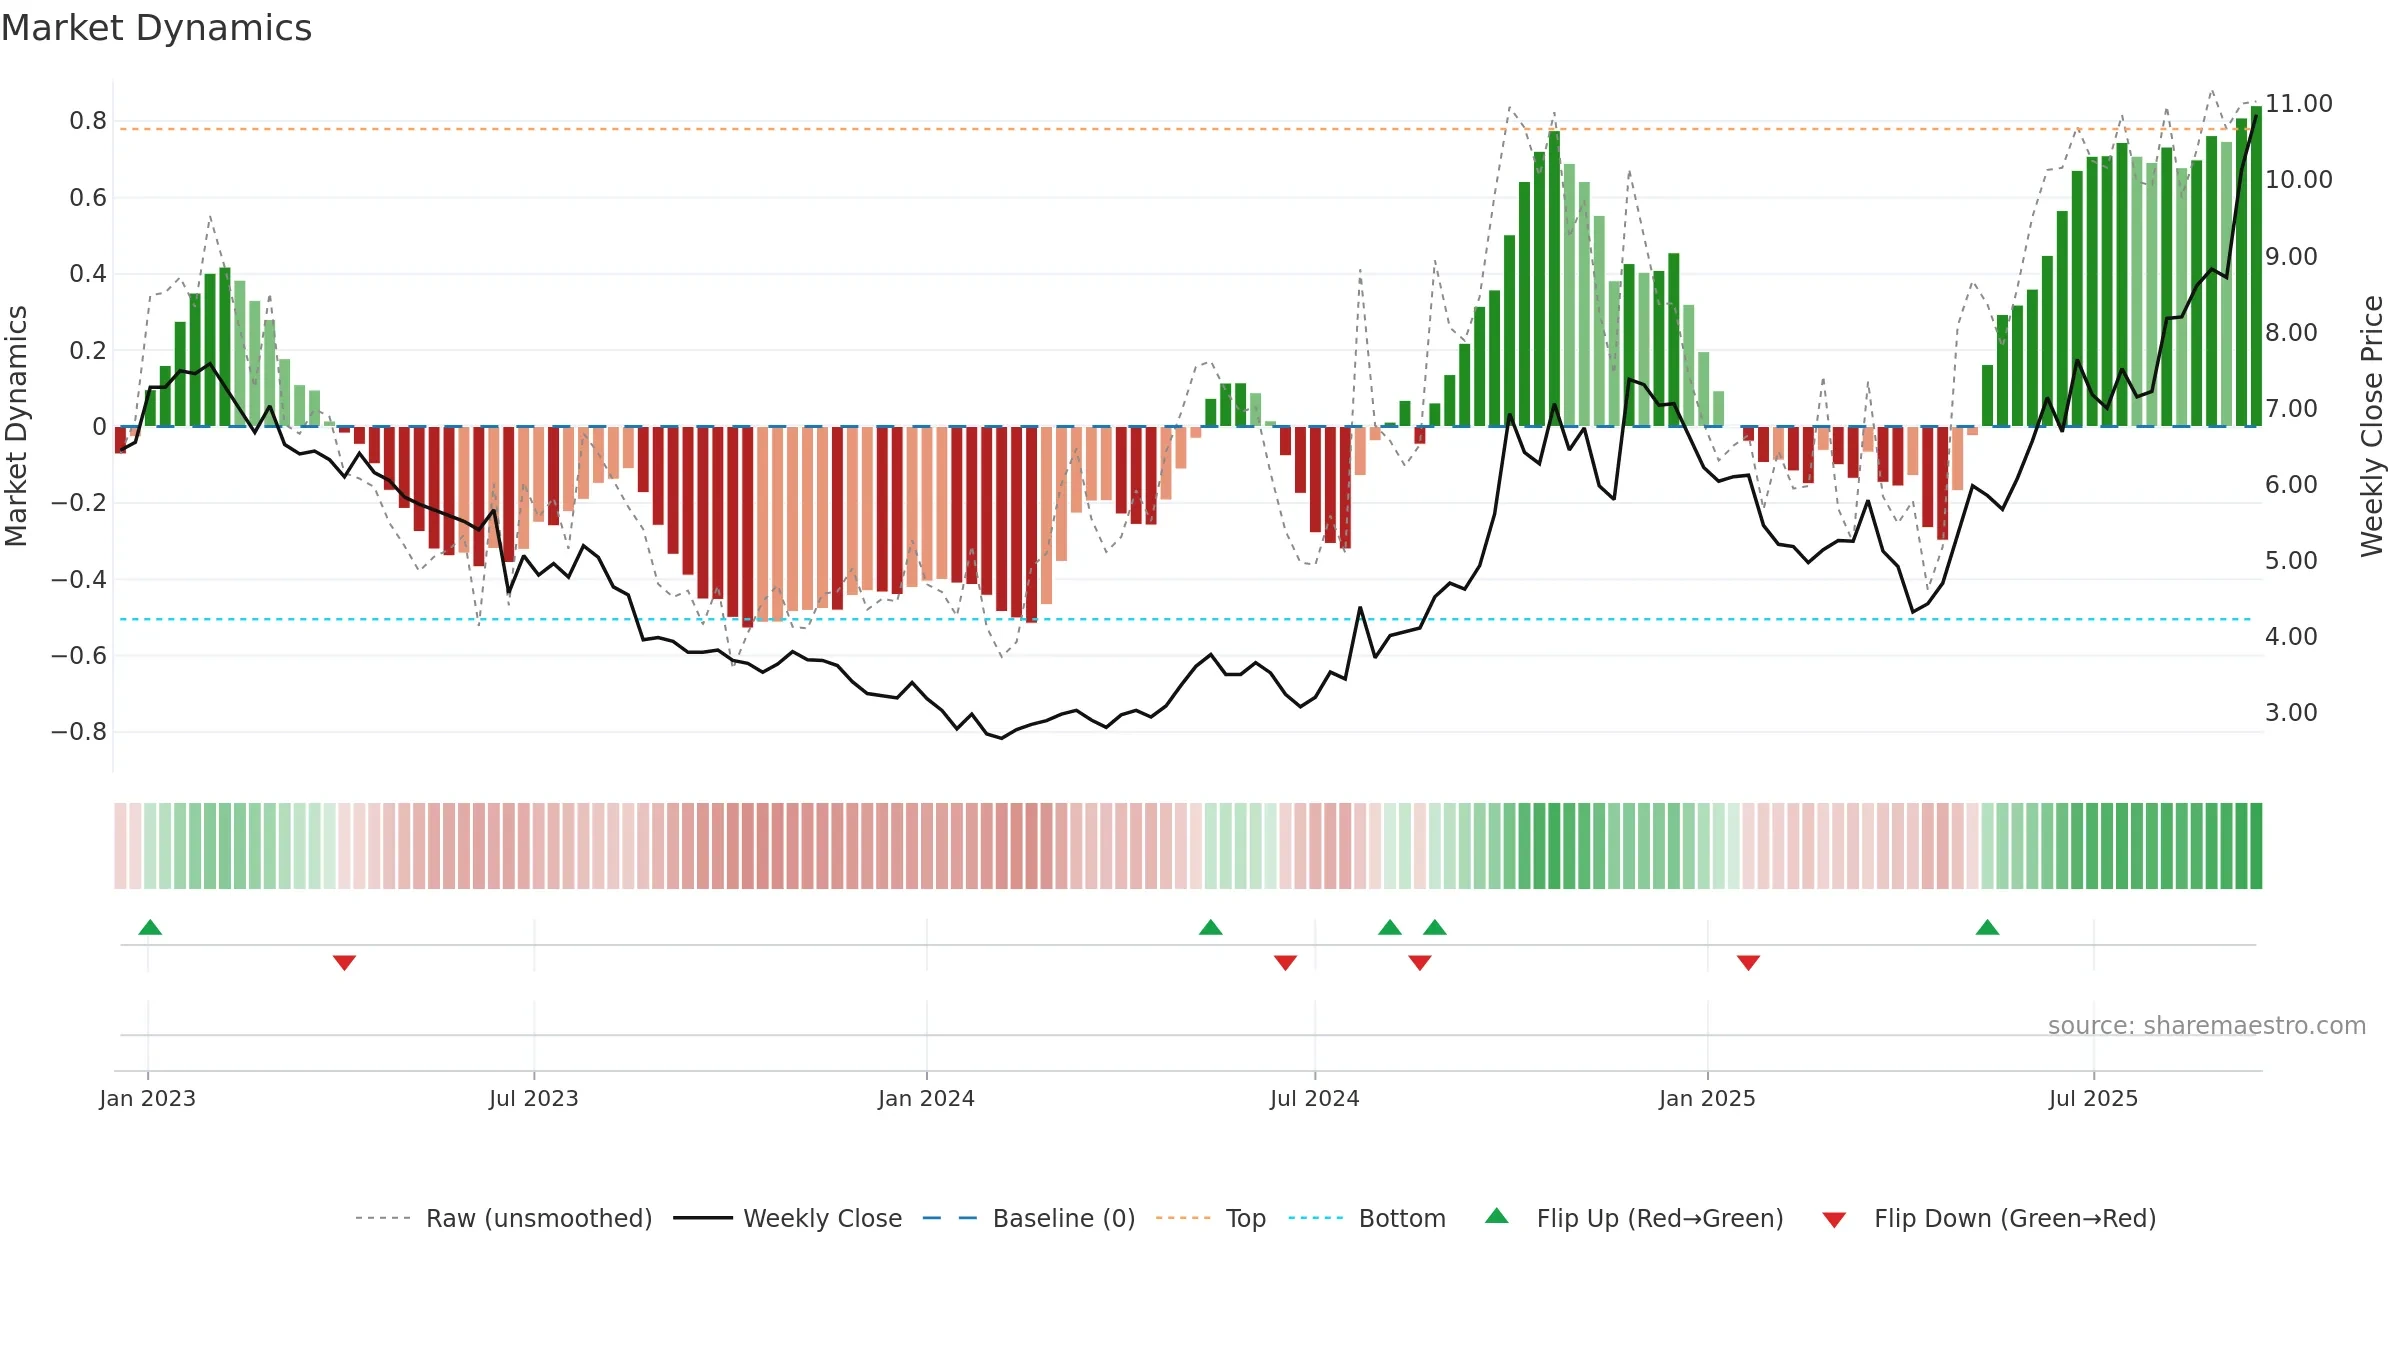Click the tallest green bar at far right
This screenshot has width=2400, height=1350.
click(2256, 266)
